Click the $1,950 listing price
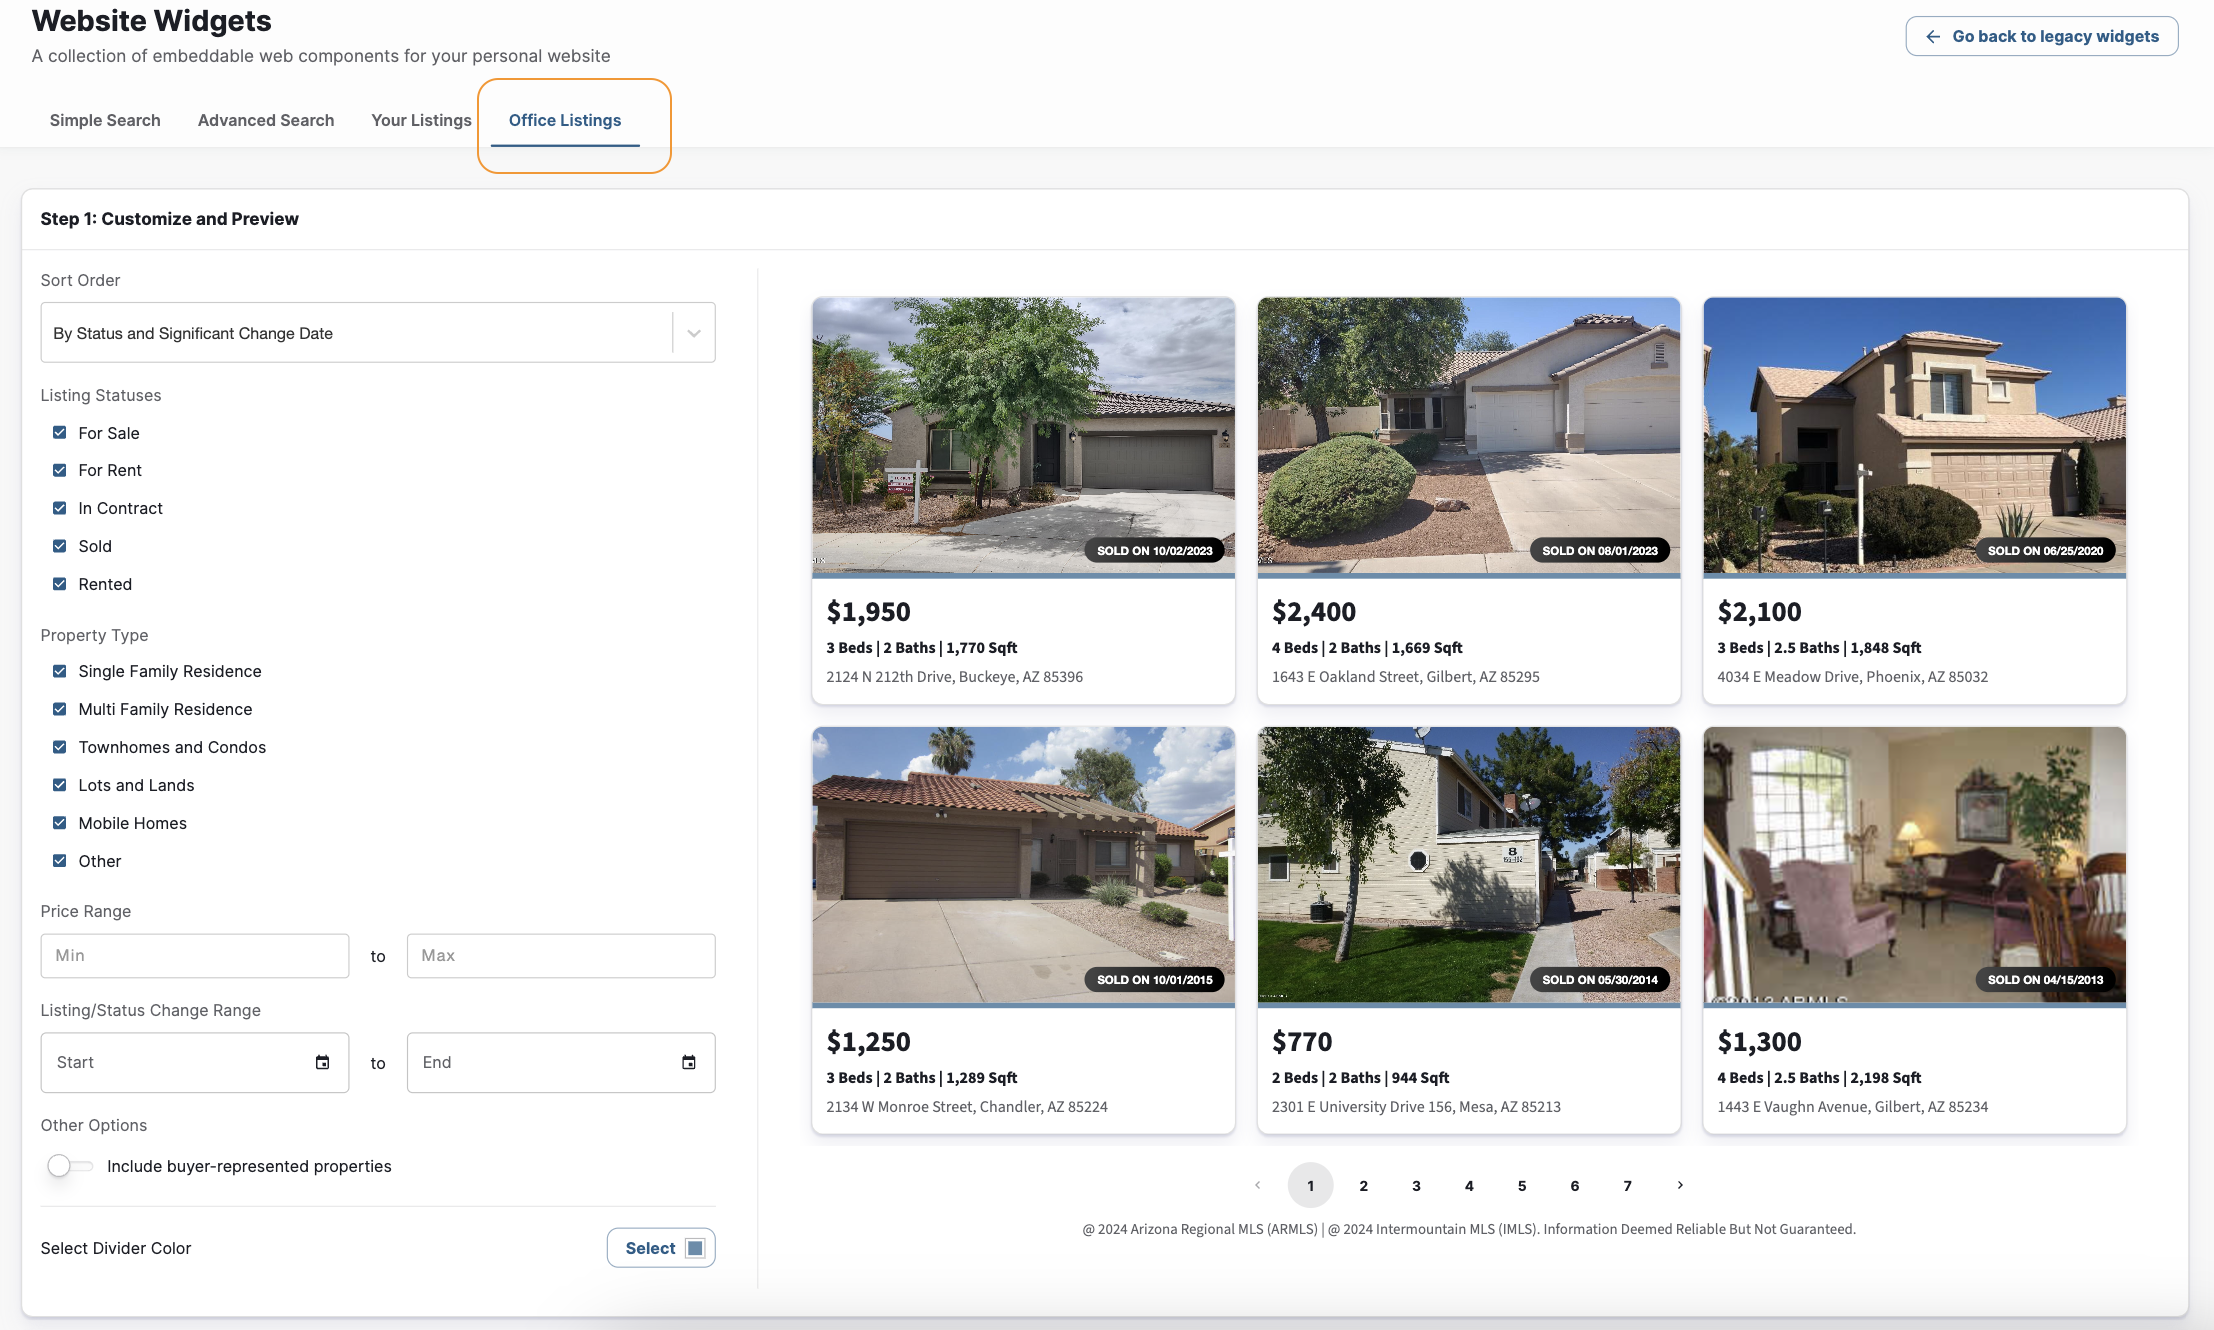Screen dimensions: 2214x1330 coord(868,612)
